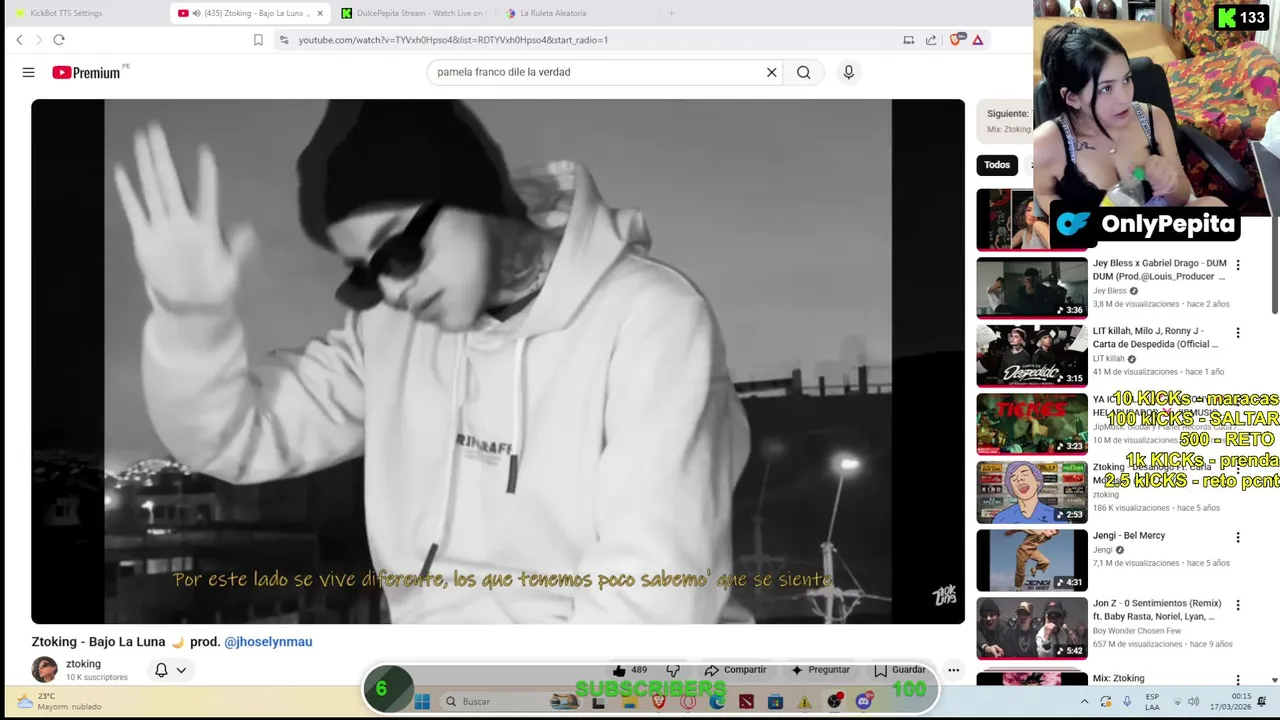
Task: Show hidden tray icons chevron
Action: (x=1084, y=702)
